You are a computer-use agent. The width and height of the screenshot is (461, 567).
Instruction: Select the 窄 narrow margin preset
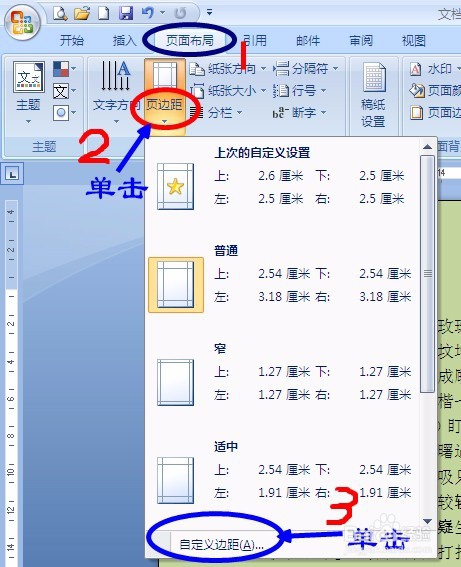tap(282, 383)
